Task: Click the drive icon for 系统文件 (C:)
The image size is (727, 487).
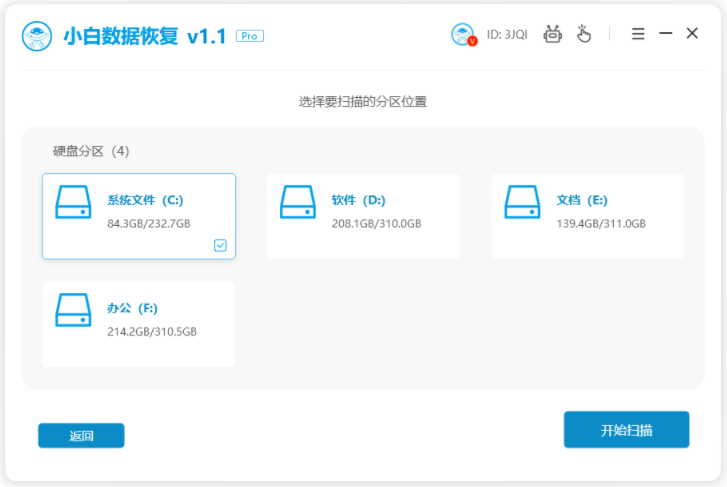Action: pyautogui.click(x=73, y=202)
